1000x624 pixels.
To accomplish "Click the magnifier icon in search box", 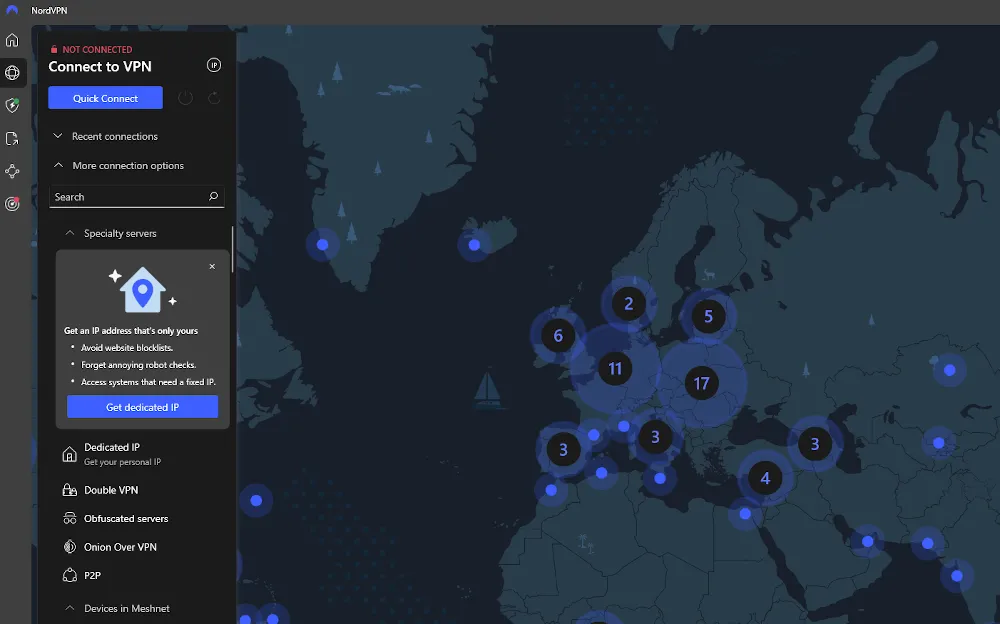I will (x=213, y=197).
